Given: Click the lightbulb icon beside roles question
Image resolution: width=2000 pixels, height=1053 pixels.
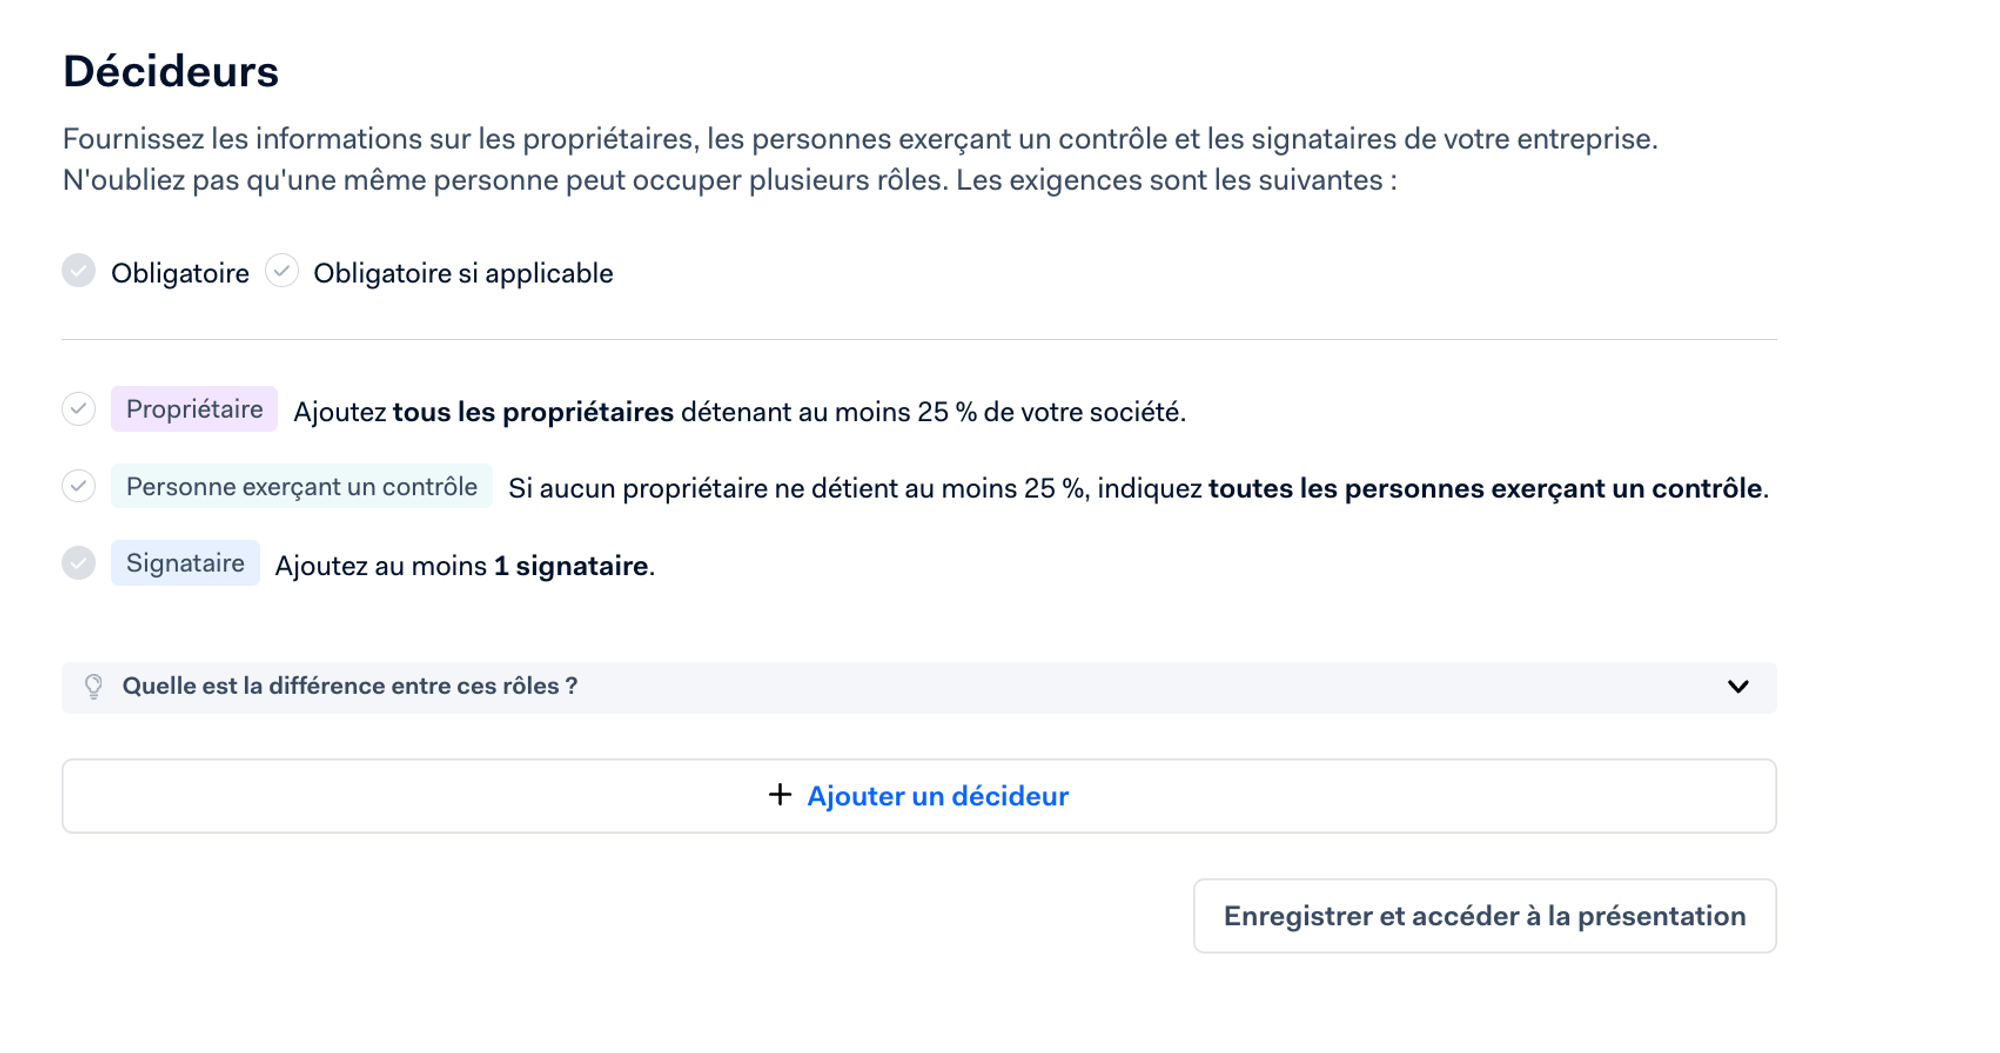Looking at the screenshot, I should [x=93, y=686].
